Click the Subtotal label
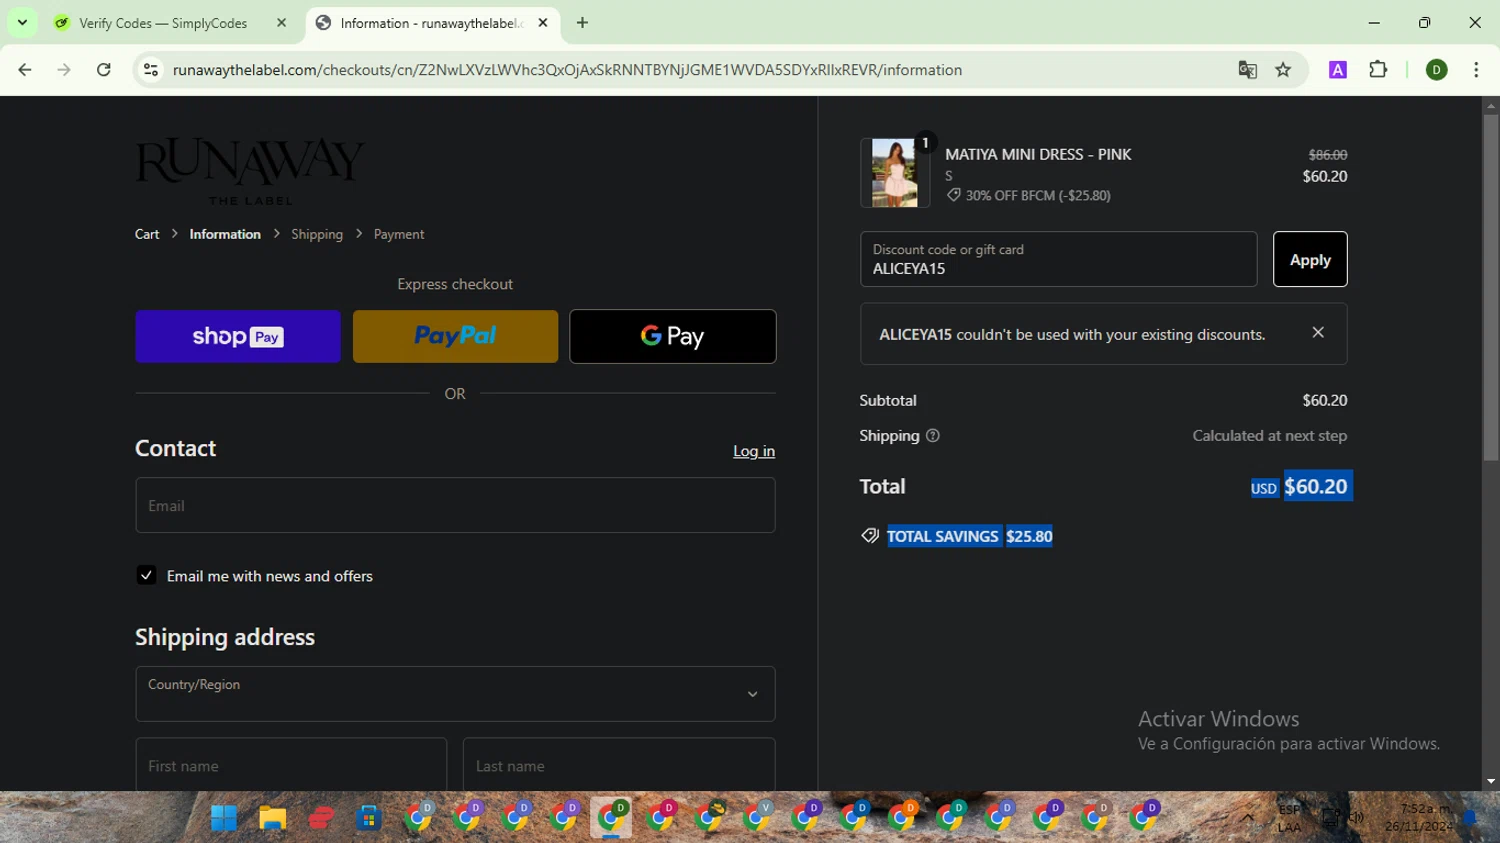 (888, 400)
